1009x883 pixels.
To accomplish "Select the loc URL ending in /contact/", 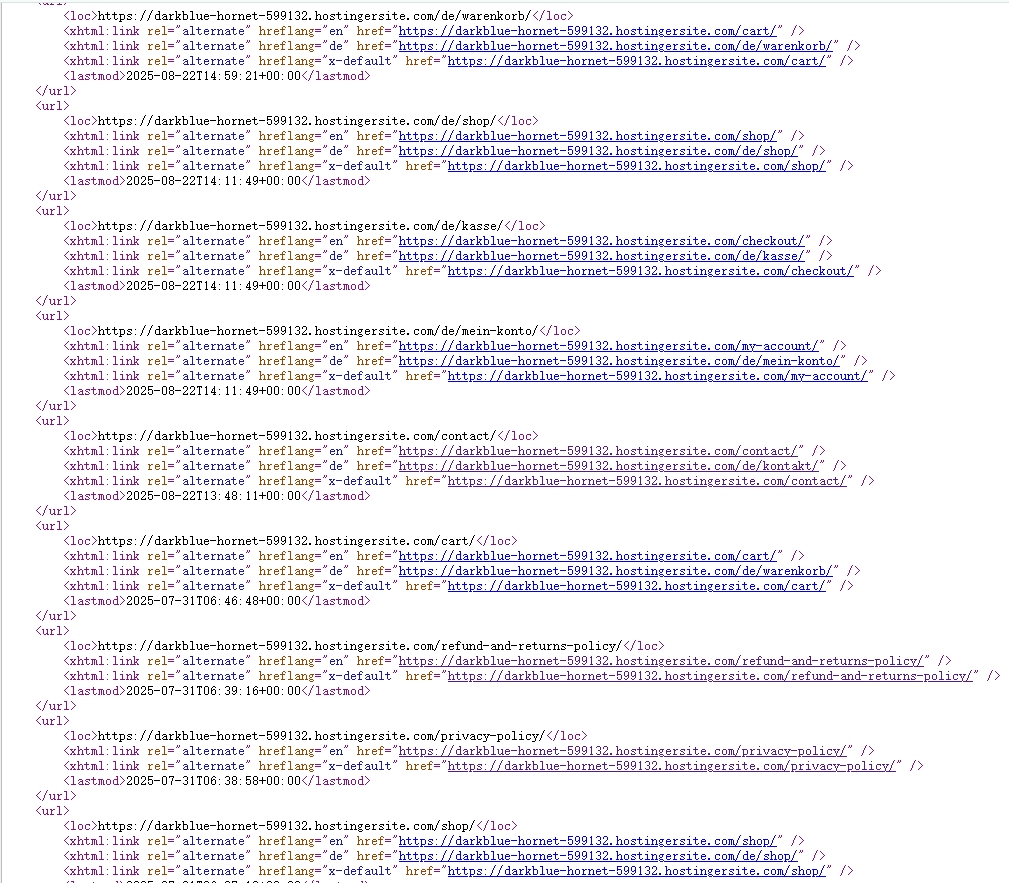I will pos(297,436).
